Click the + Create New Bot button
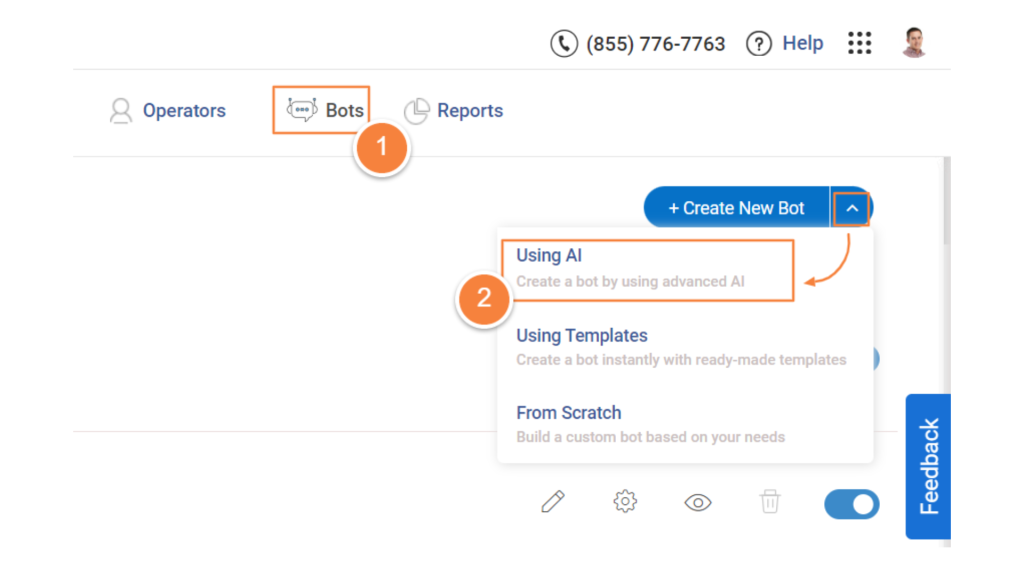The width and height of the screenshot is (1024, 576). click(x=736, y=208)
